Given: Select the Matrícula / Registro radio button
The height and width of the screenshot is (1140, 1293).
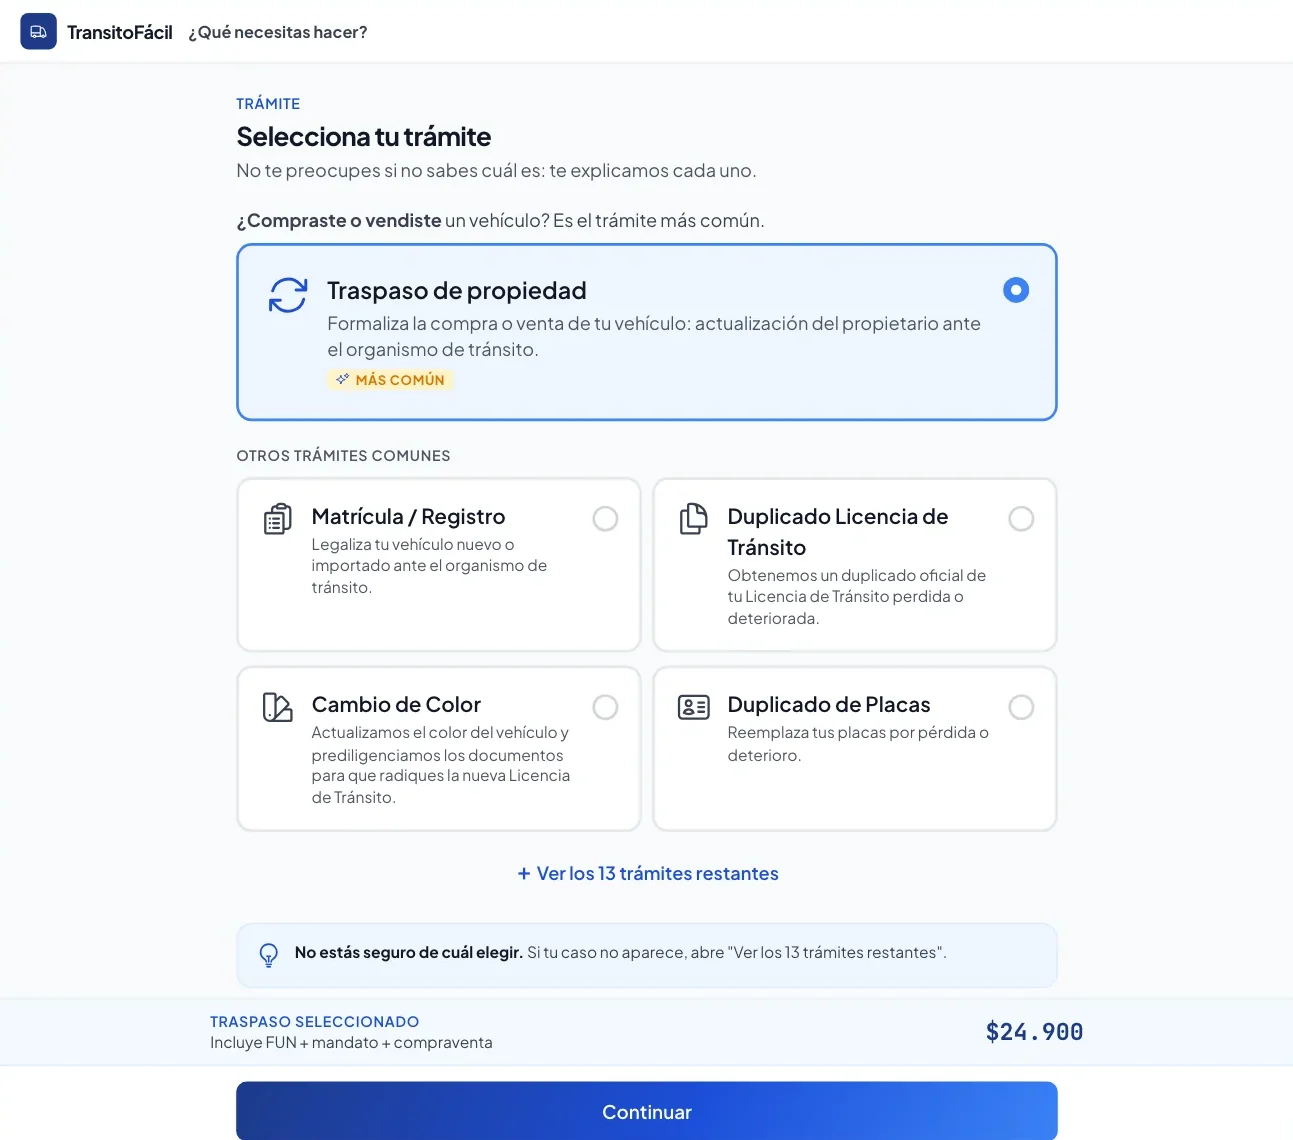Looking at the screenshot, I should (605, 519).
